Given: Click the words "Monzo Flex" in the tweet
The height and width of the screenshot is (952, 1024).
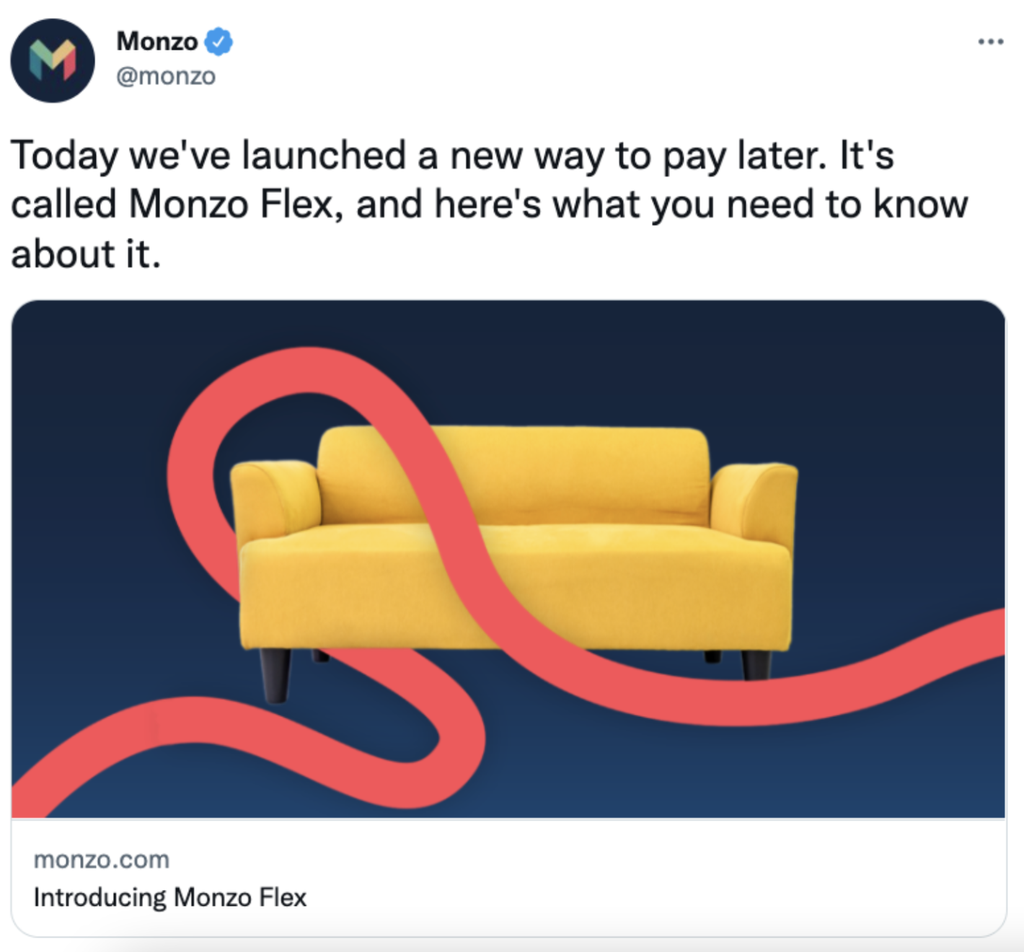Looking at the screenshot, I should pos(231,204).
